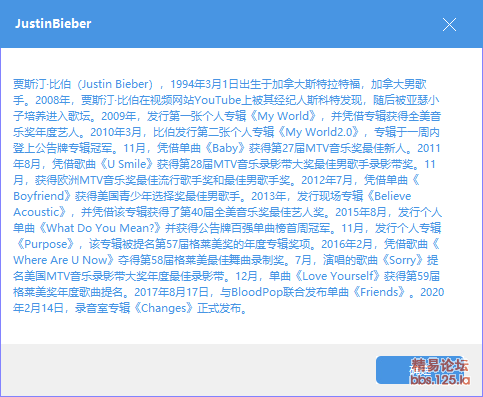Click the word "Boyfriend" in the paragraph
Screen dimensions: 483x397
39,196
